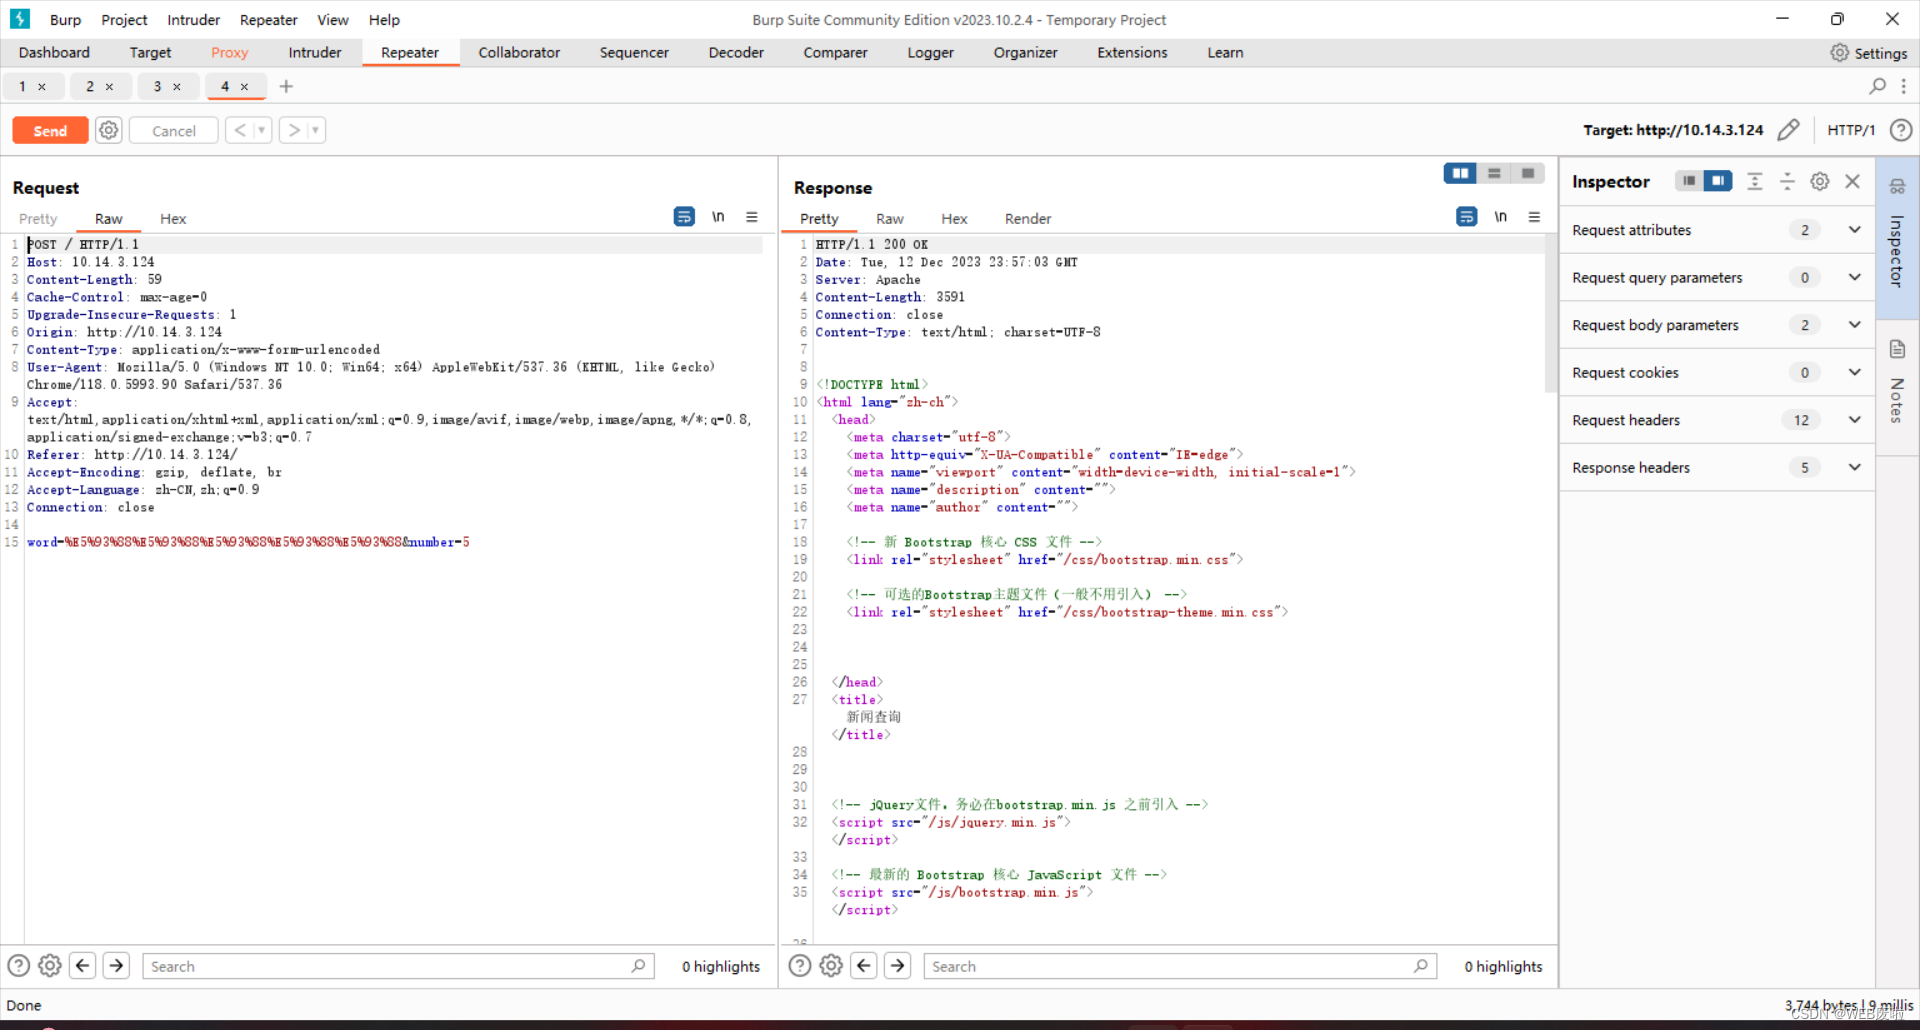Expand Request headers section
This screenshot has width=1920, height=1030.
(1717, 420)
